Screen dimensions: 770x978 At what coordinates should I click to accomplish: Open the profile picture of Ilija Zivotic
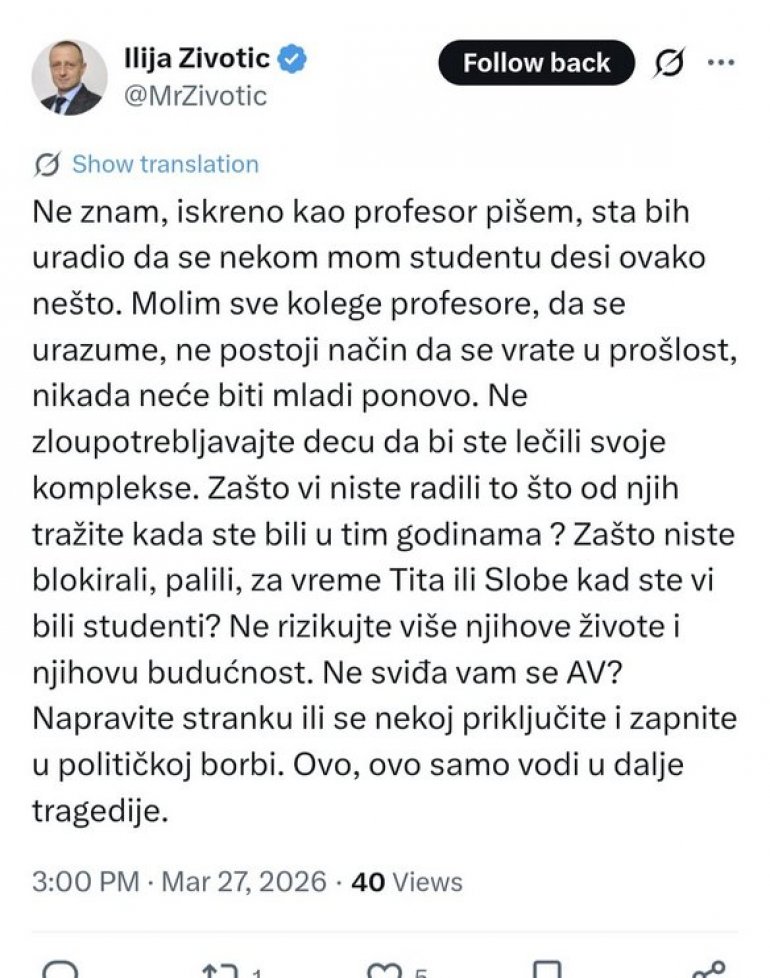[69, 77]
